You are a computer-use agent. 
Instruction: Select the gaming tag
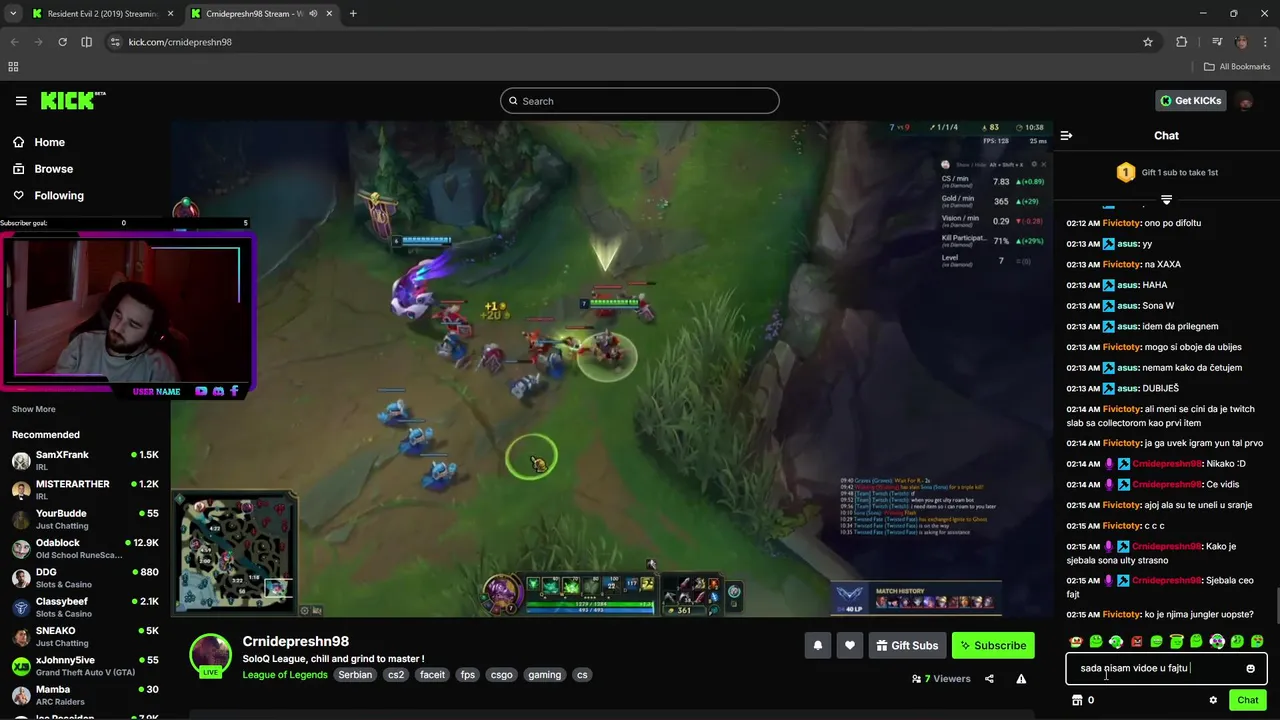(x=544, y=675)
